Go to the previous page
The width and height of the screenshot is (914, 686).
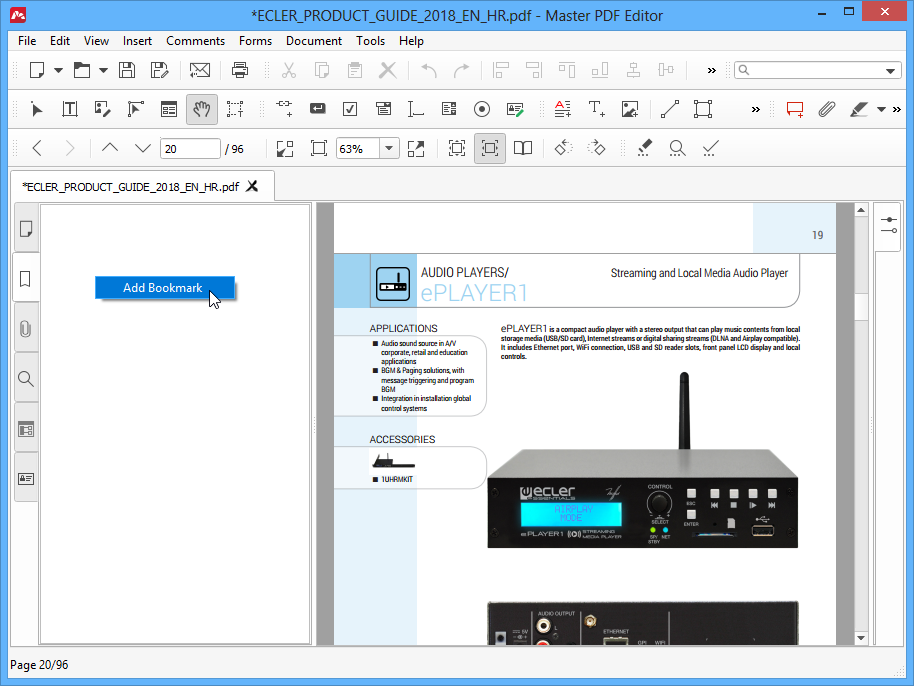point(110,149)
